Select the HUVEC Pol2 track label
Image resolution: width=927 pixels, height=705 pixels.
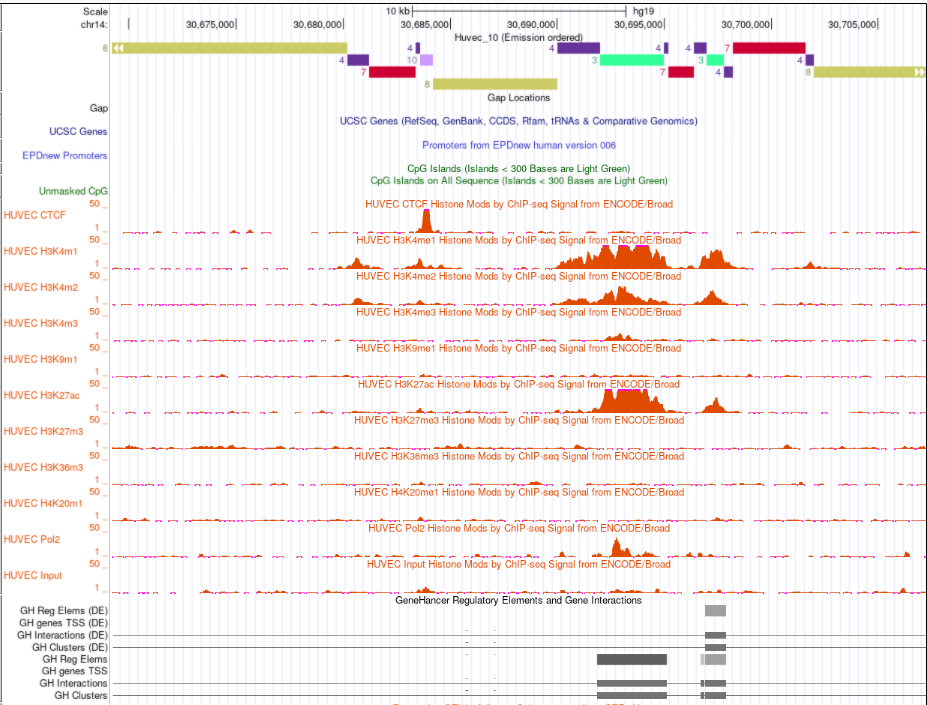click(31, 539)
